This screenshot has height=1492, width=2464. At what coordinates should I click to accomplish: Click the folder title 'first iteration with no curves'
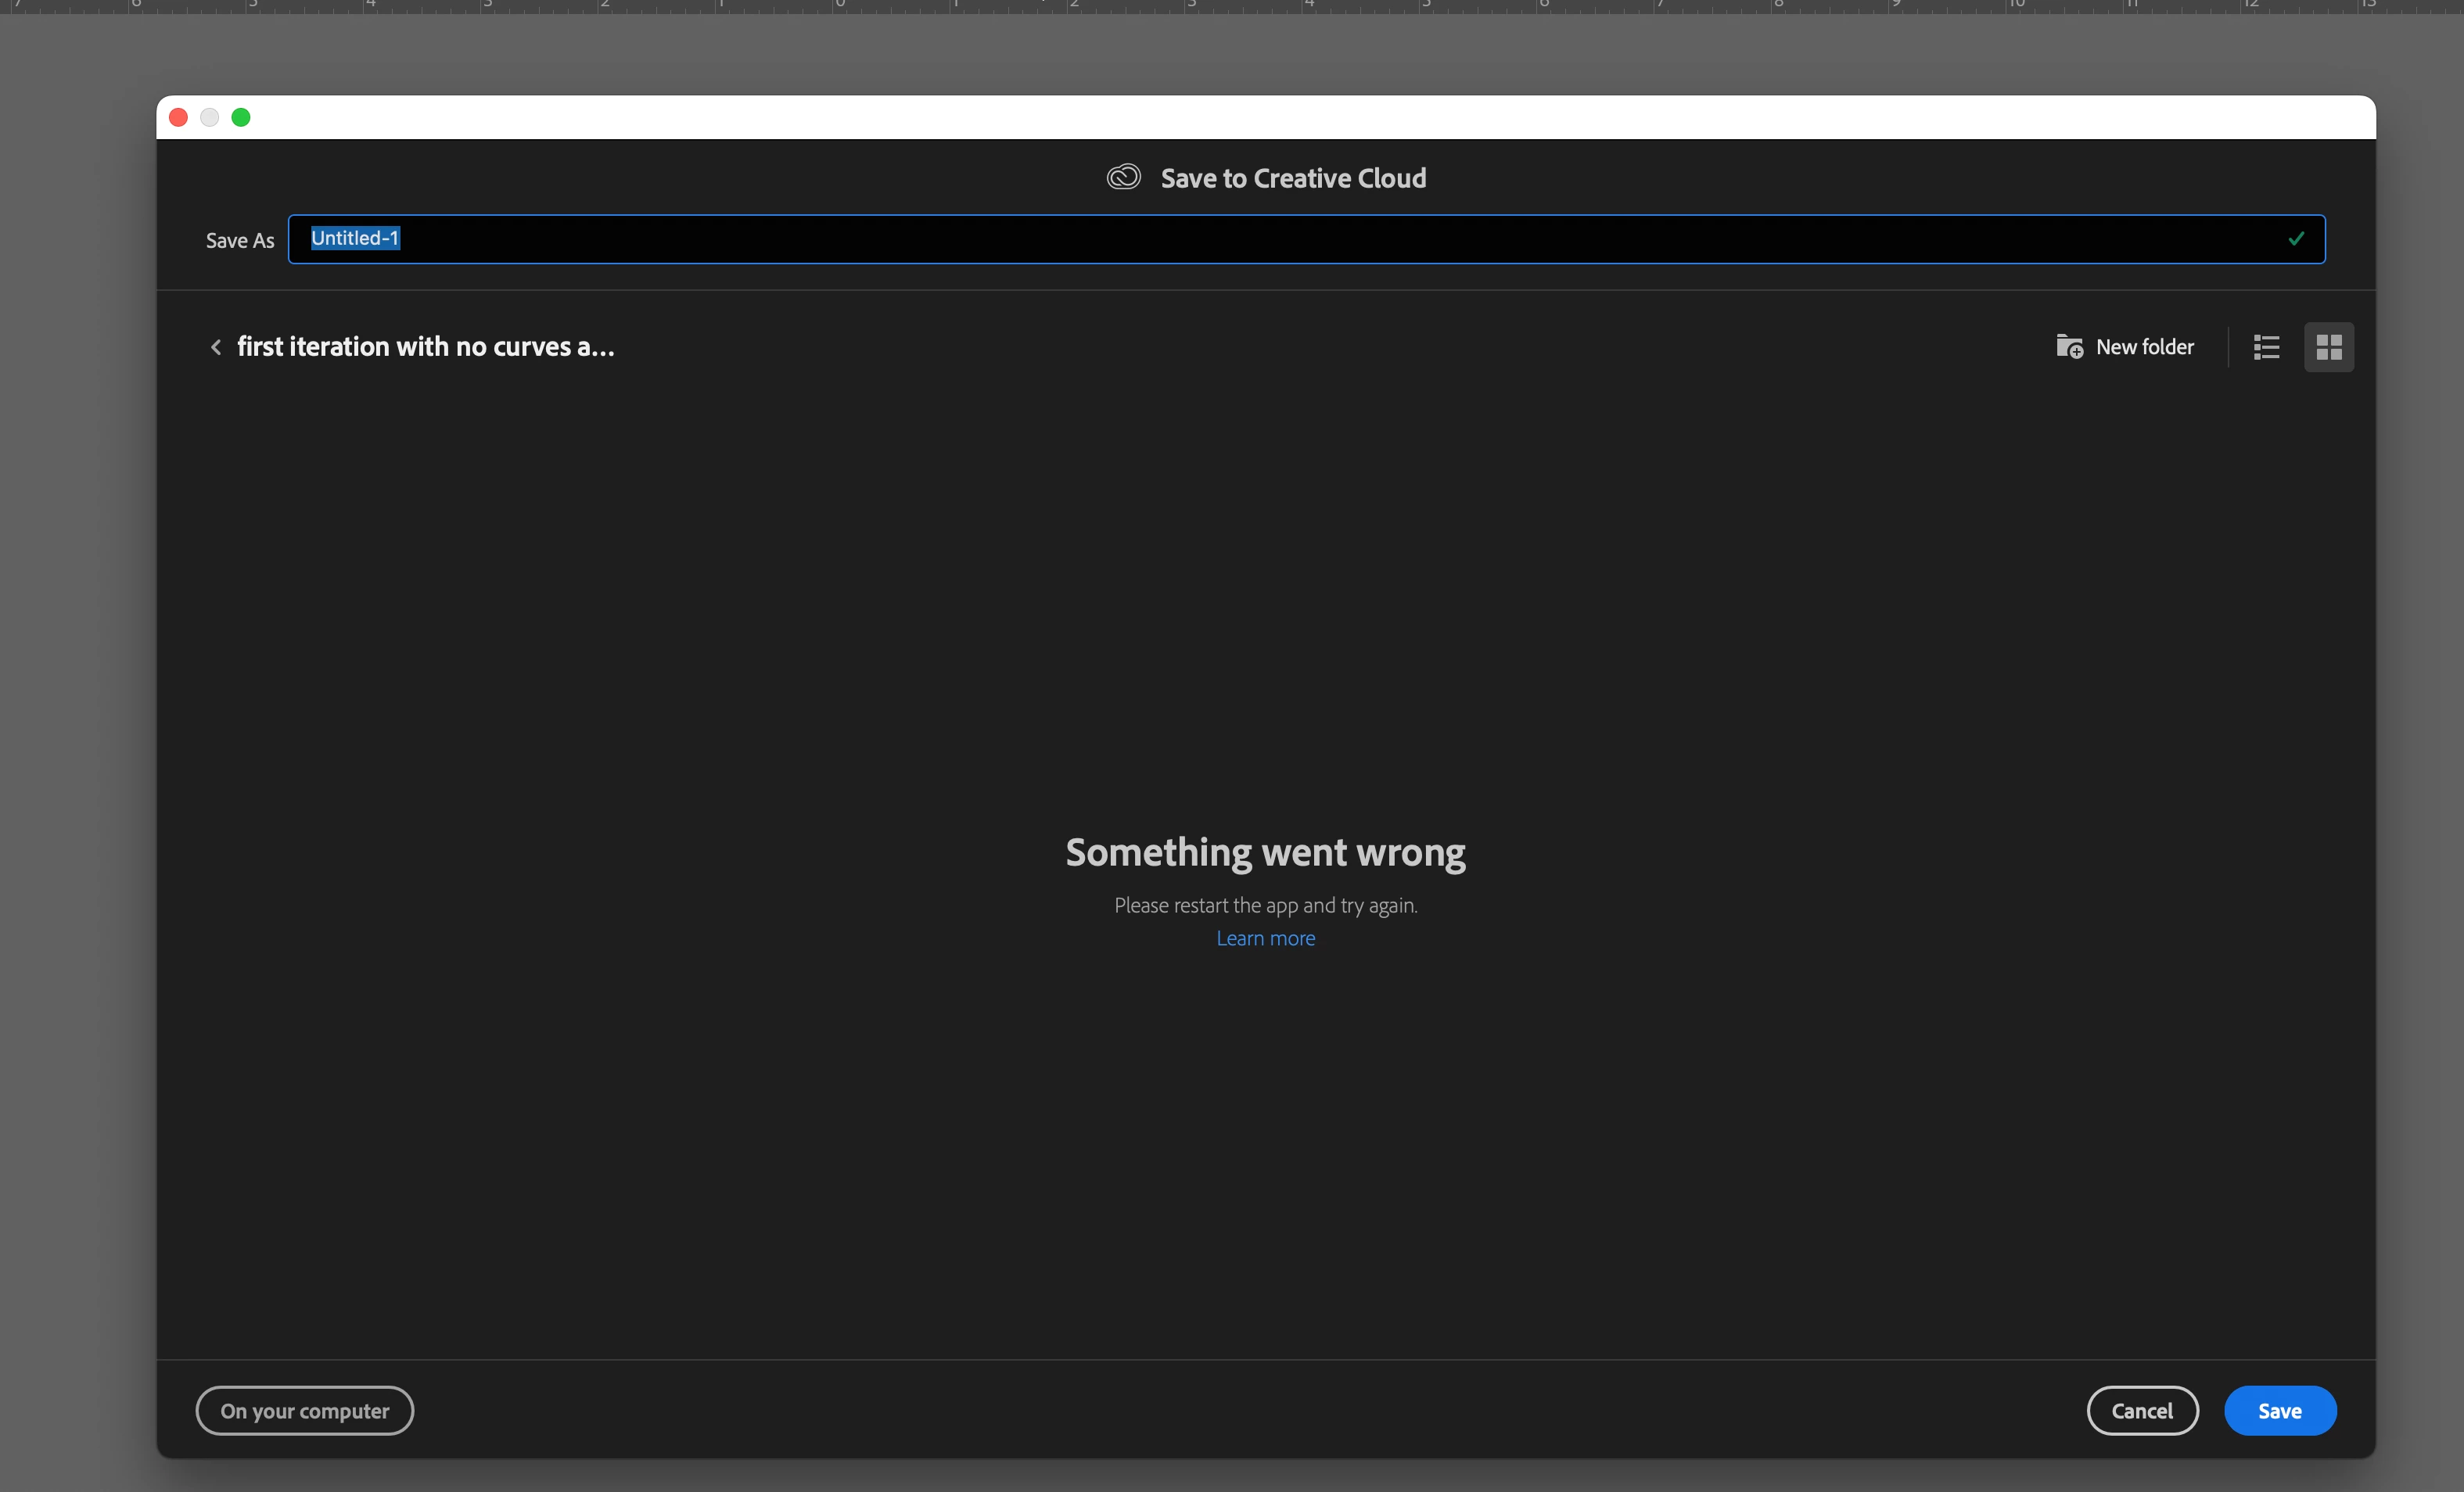[425, 347]
